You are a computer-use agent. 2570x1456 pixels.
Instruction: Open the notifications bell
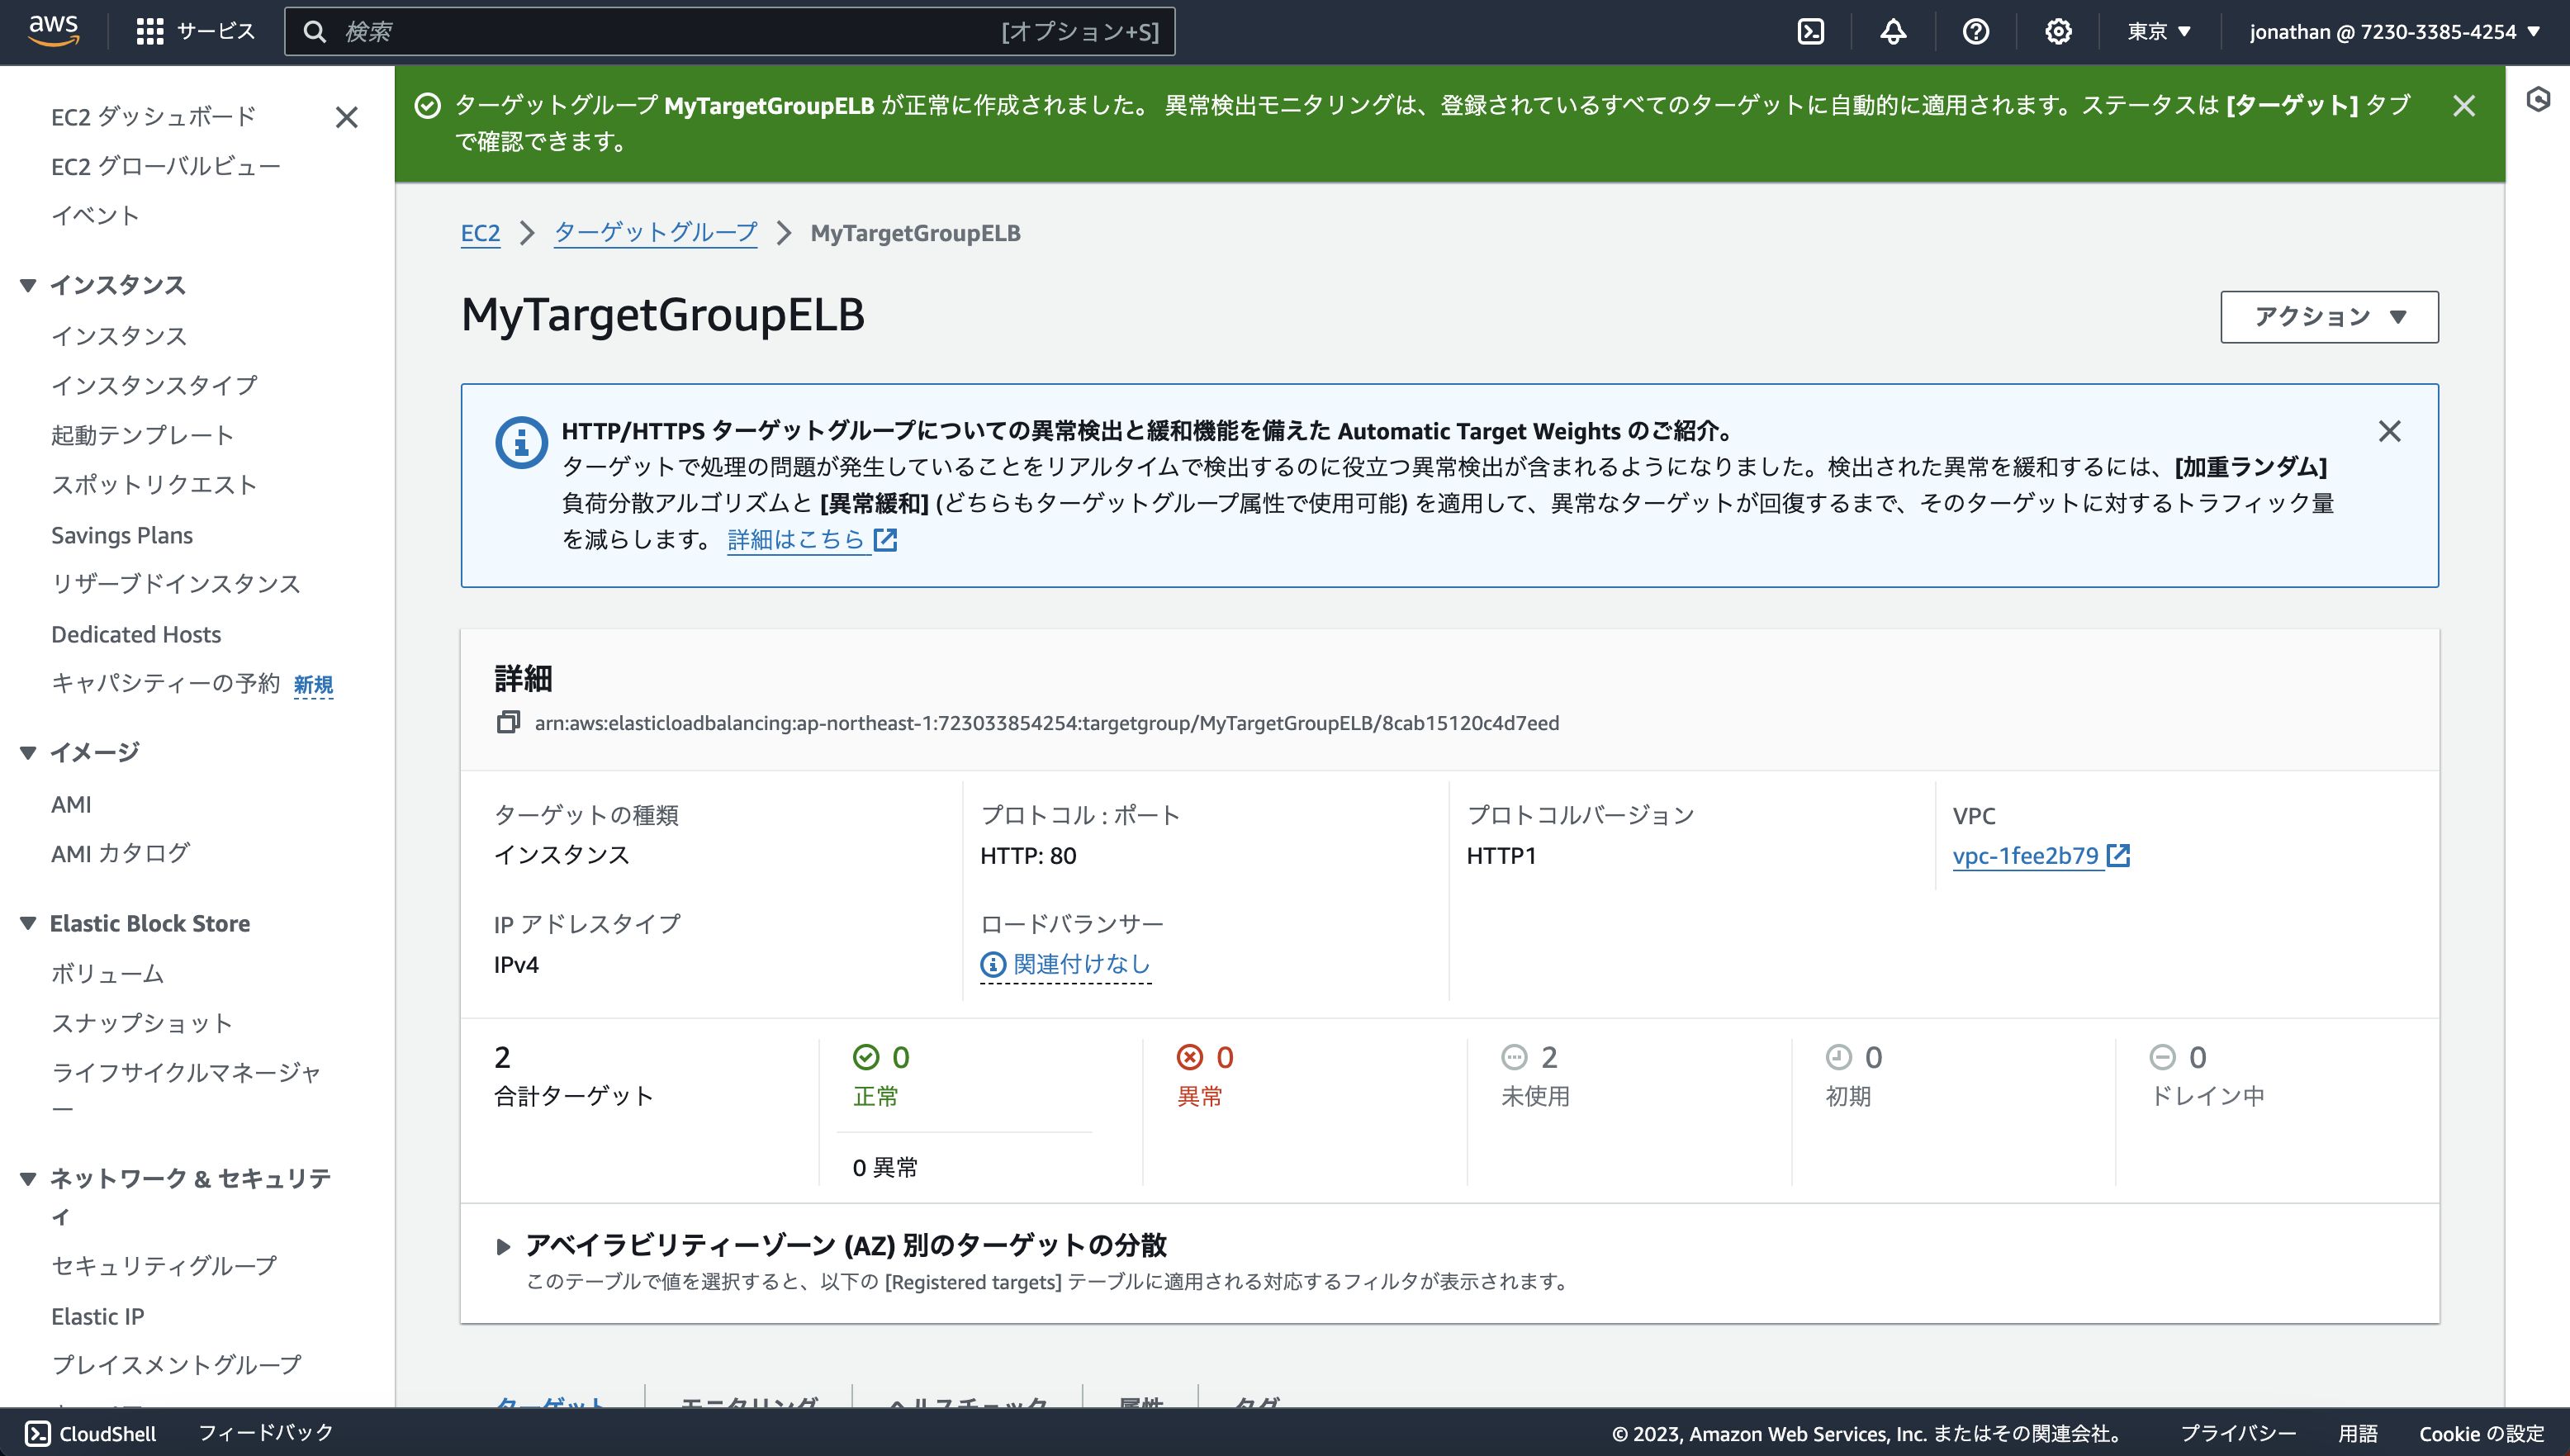pyautogui.click(x=1893, y=31)
